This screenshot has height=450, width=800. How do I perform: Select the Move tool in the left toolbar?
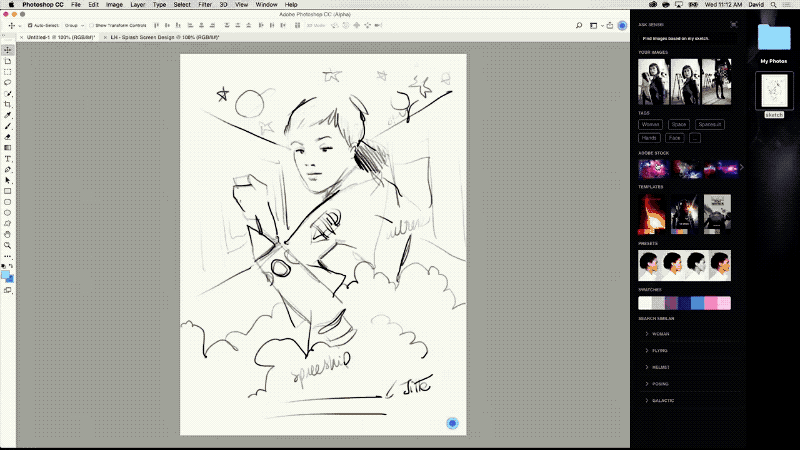[8, 50]
